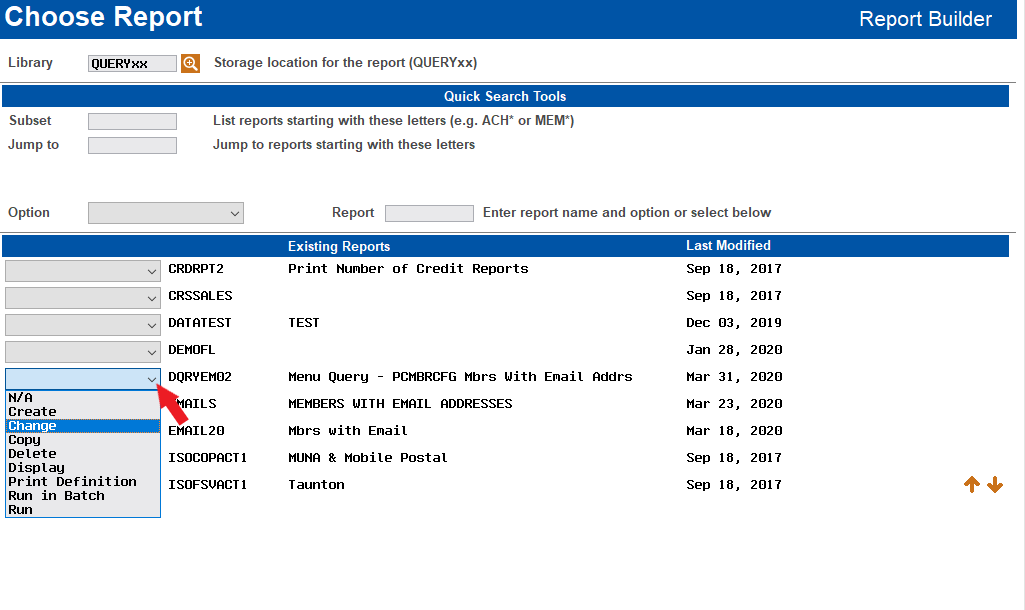Click report name CRDRPT2
This screenshot has width=1025, height=610.
click(196, 269)
